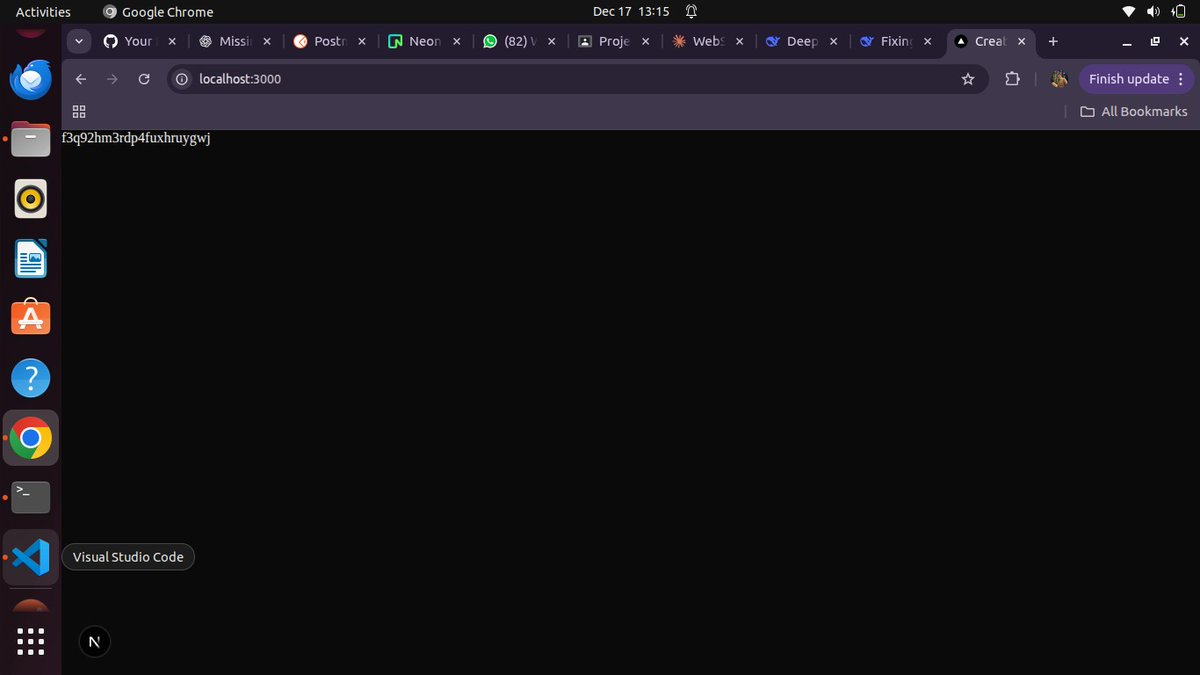The width and height of the screenshot is (1200, 675).
Task: Go back to the previous page
Action: (x=81, y=79)
